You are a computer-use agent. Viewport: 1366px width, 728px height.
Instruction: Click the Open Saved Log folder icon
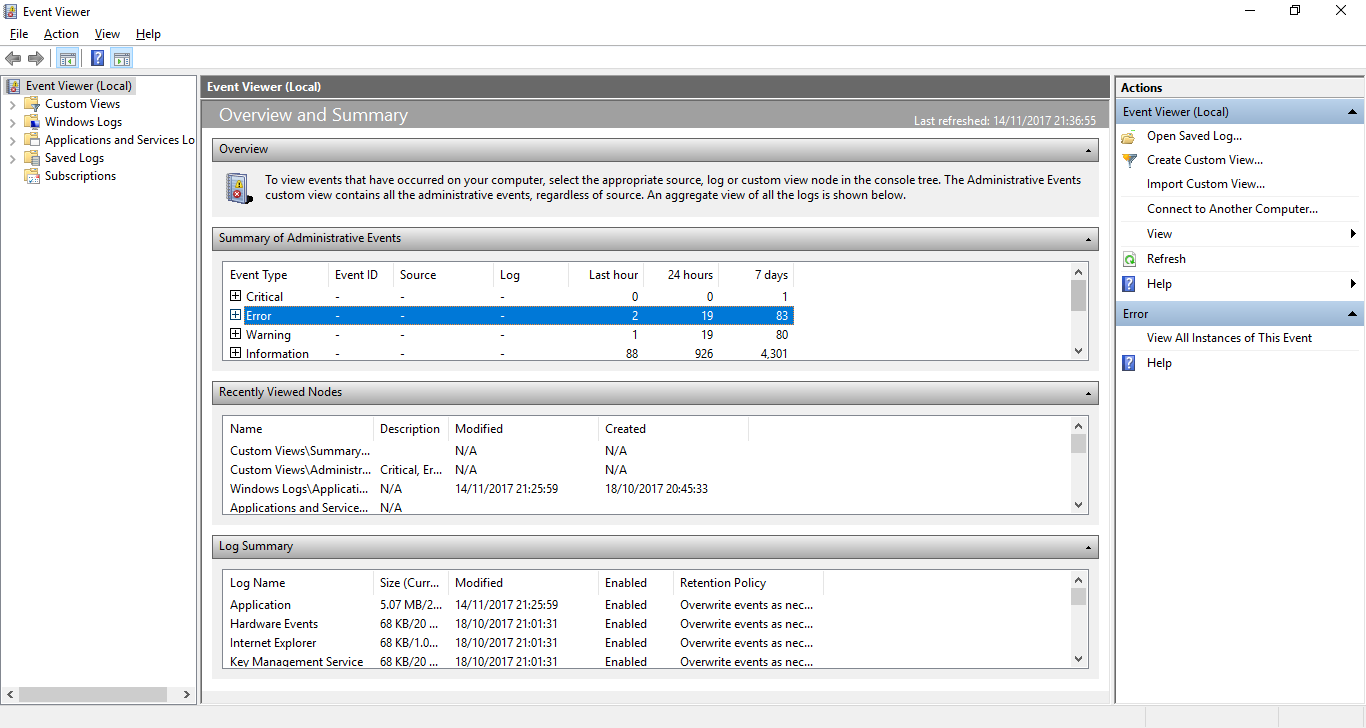point(1129,136)
